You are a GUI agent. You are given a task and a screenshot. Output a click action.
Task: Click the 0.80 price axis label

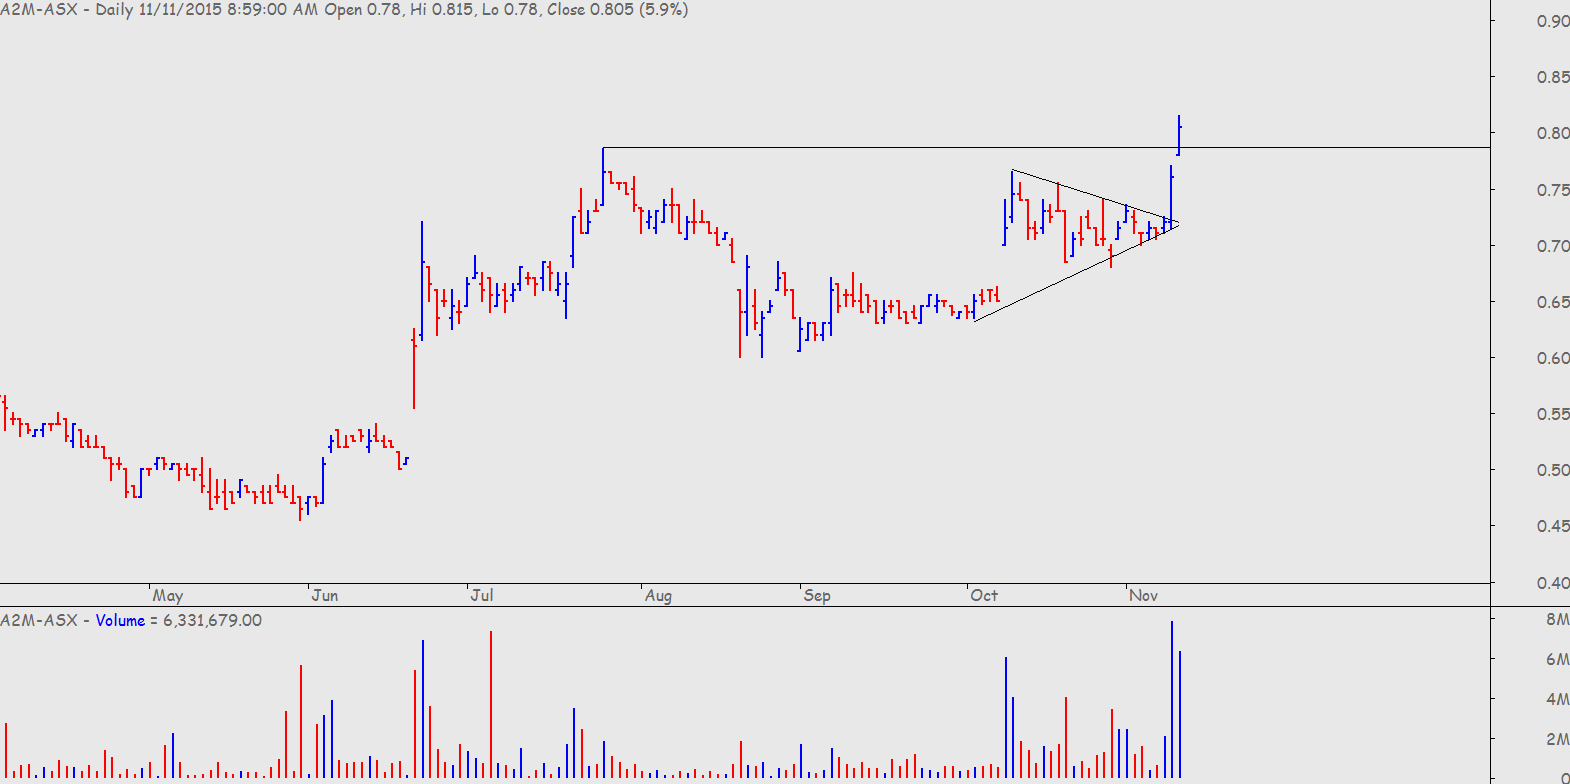coord(1553,133)
